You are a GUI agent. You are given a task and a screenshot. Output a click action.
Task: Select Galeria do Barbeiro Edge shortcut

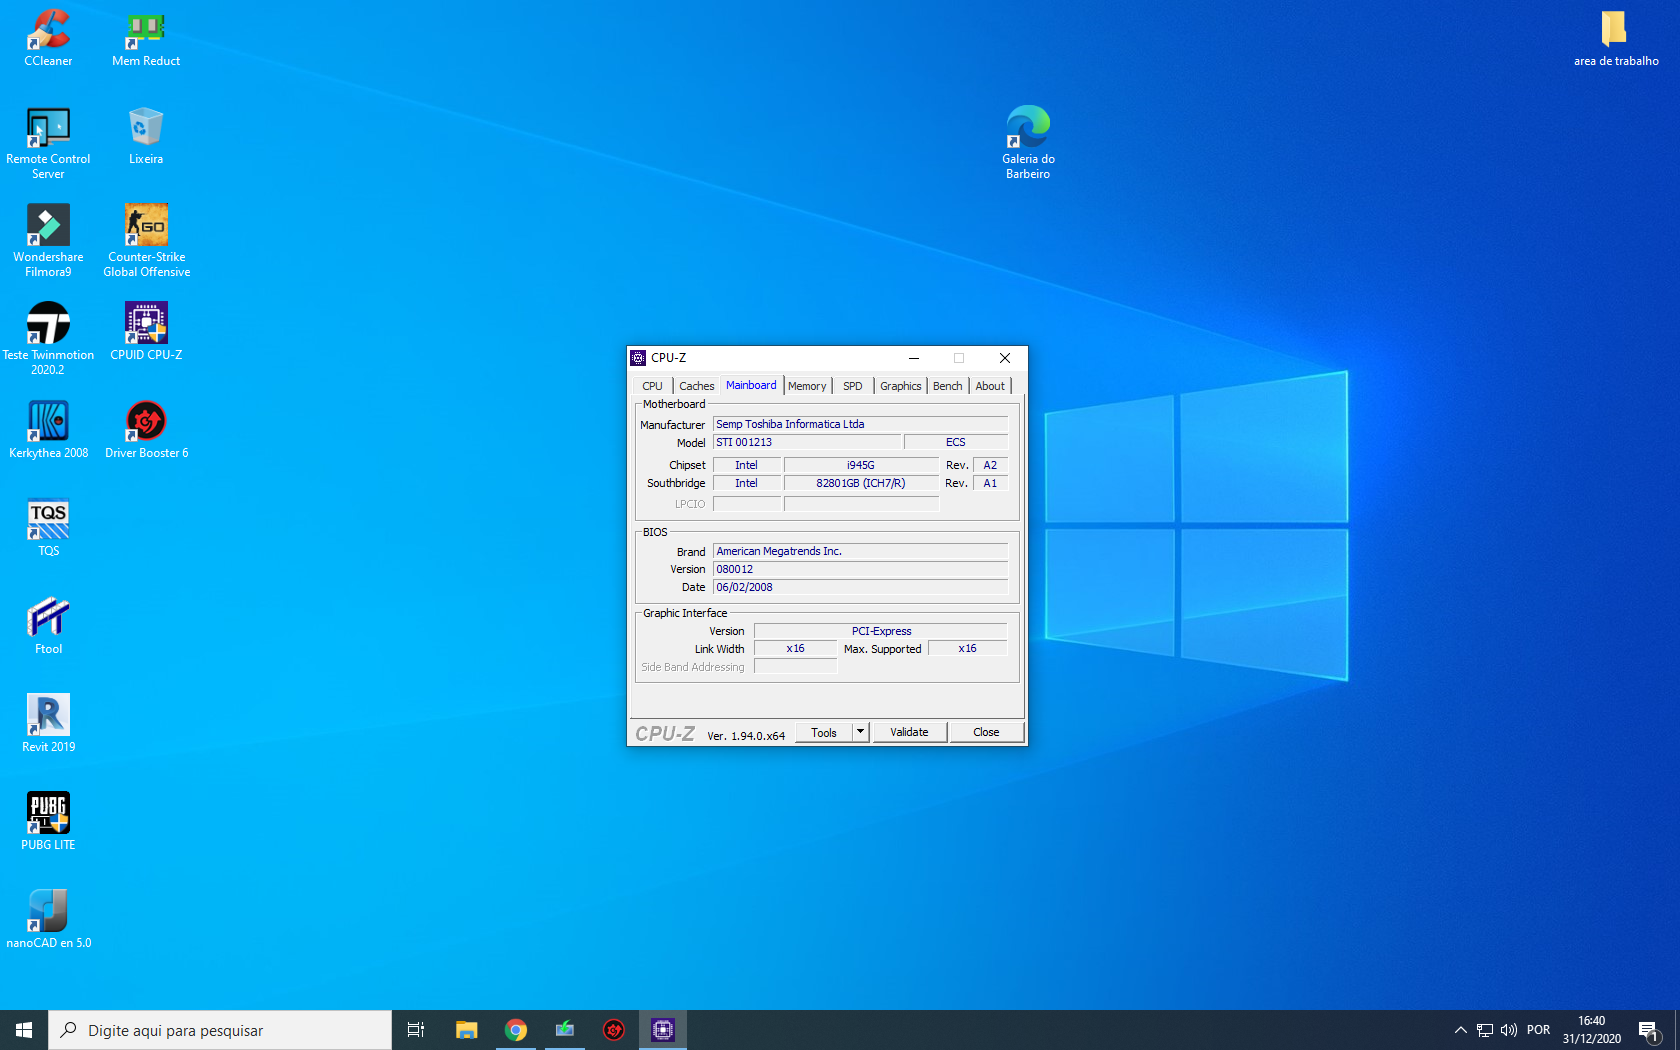tap(1028, 143)
